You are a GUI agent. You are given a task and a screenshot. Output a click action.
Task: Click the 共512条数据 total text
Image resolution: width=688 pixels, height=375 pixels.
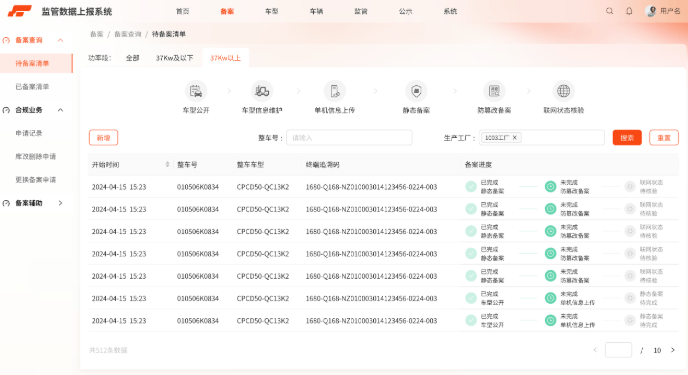108,350
